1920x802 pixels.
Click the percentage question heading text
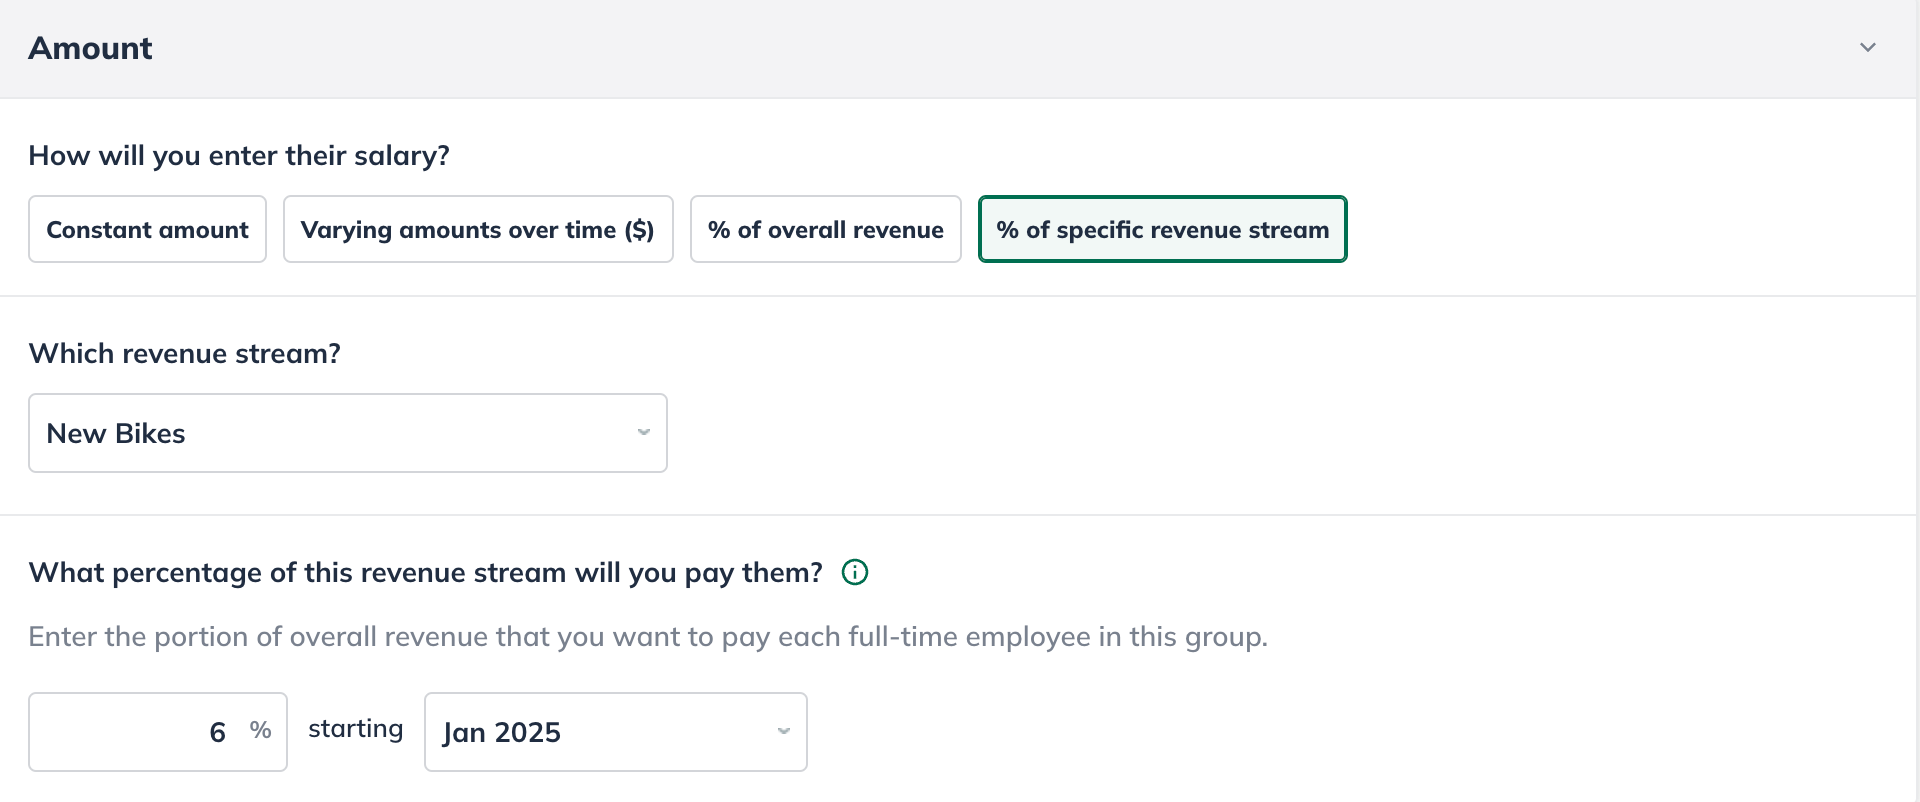pos(425,573)
